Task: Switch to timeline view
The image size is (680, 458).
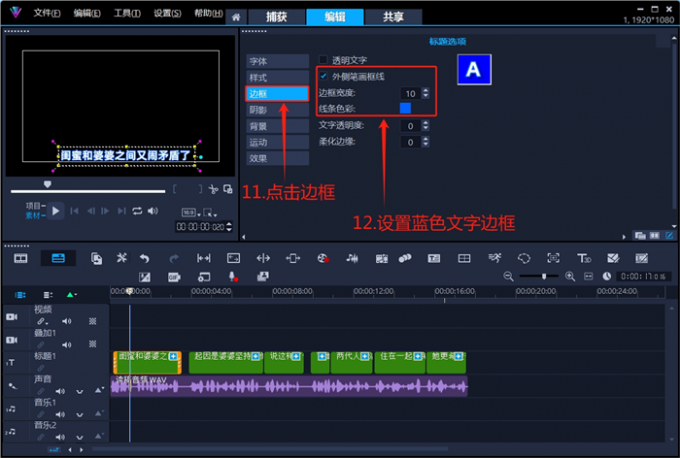Action: click(58, 258)
